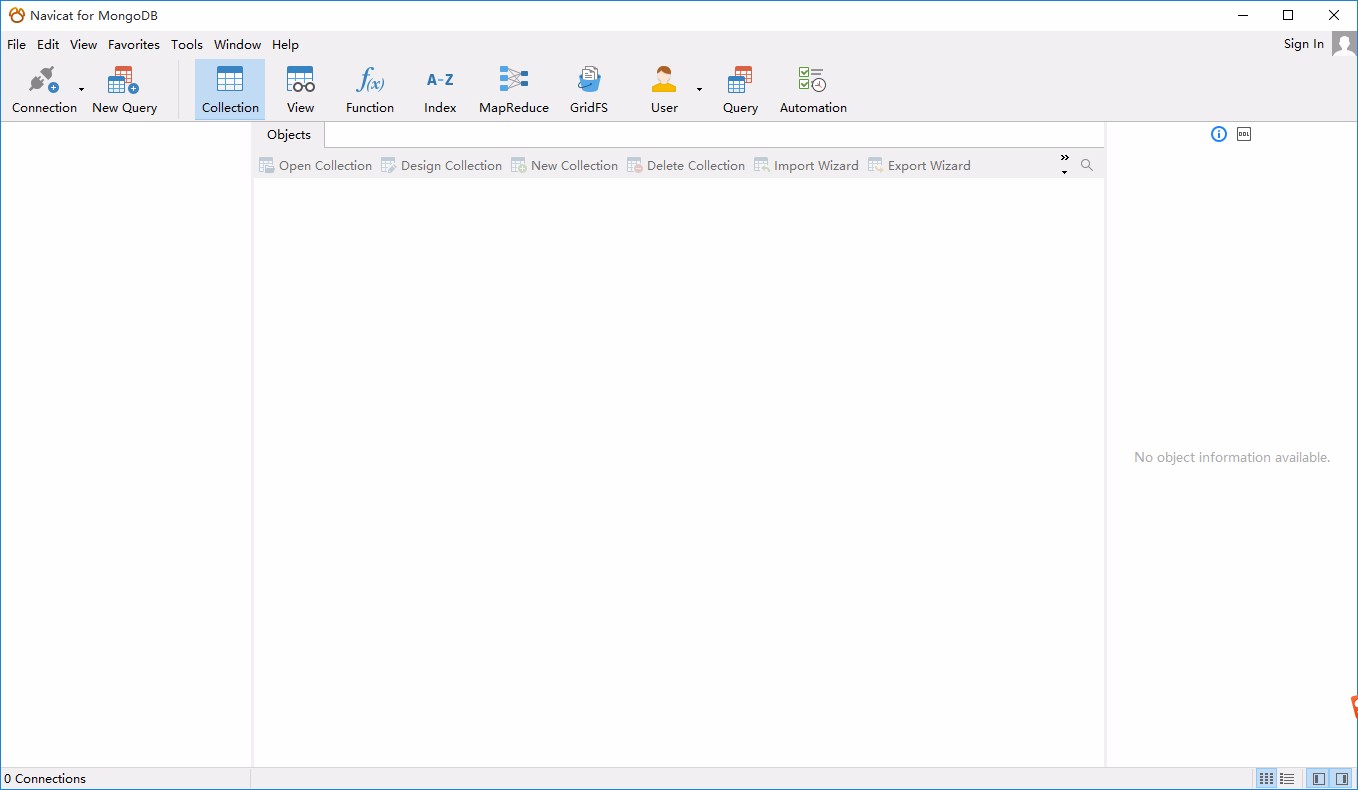
Task: Open the Help menu
Action: 285,45
